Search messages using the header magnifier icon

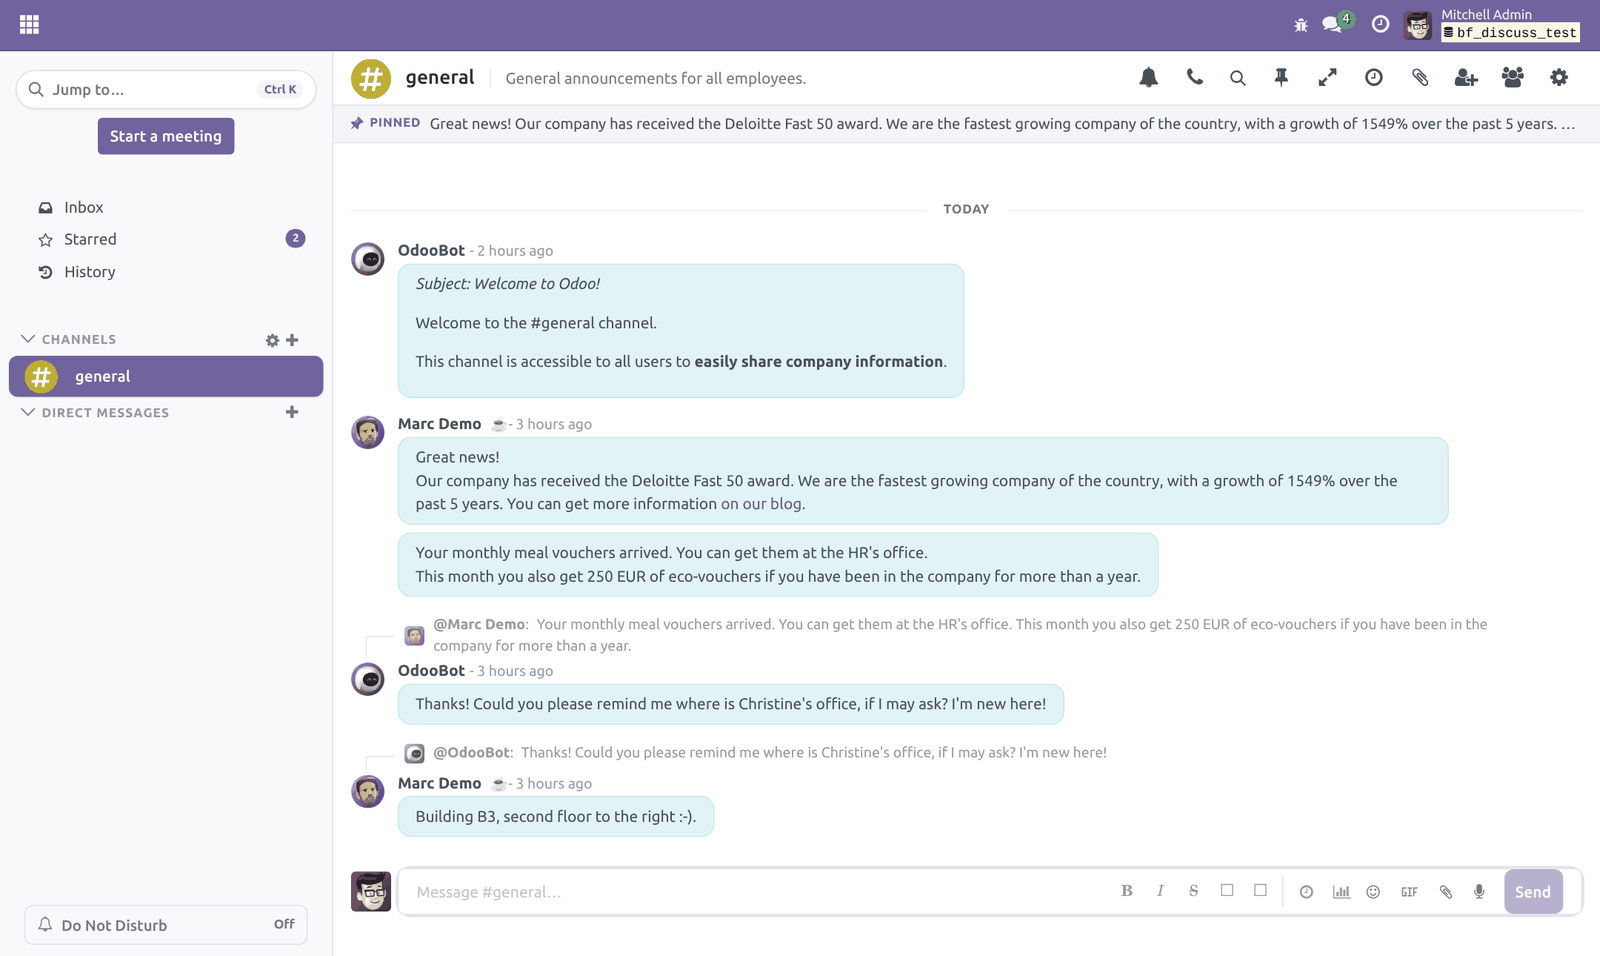point(1238,78)
